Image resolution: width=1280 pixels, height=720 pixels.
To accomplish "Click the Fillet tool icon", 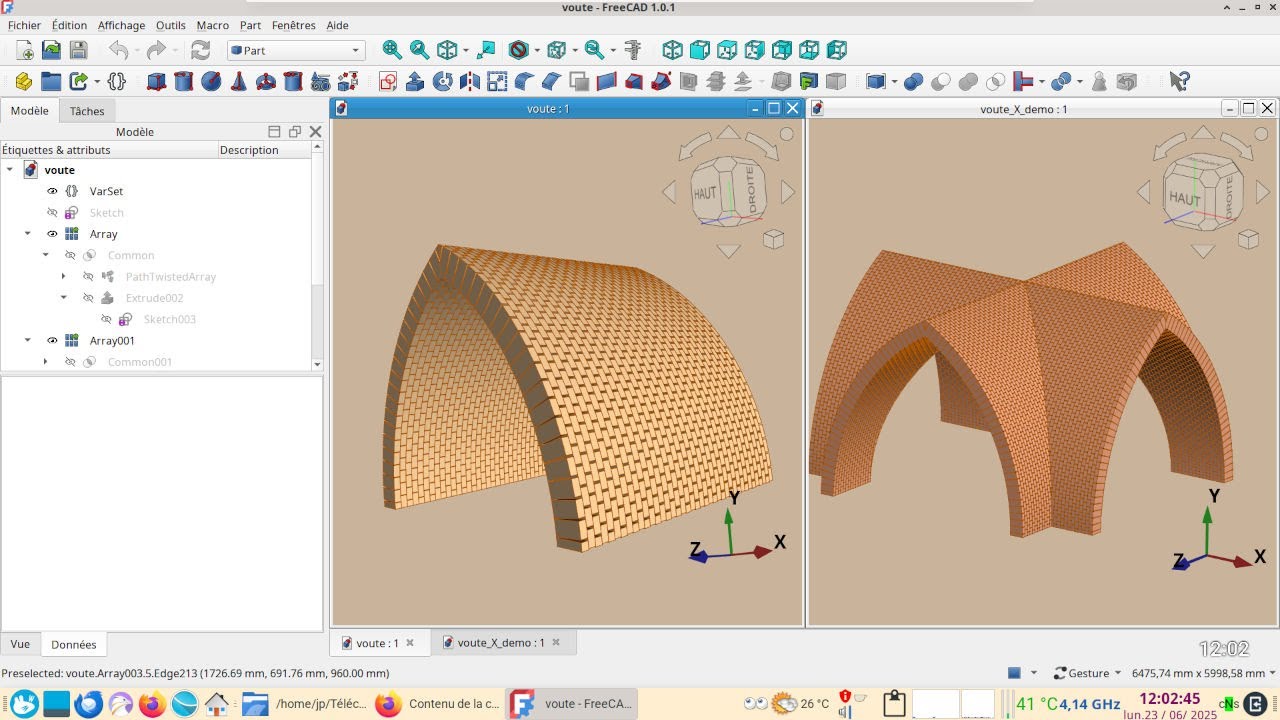I will (524, 81).
